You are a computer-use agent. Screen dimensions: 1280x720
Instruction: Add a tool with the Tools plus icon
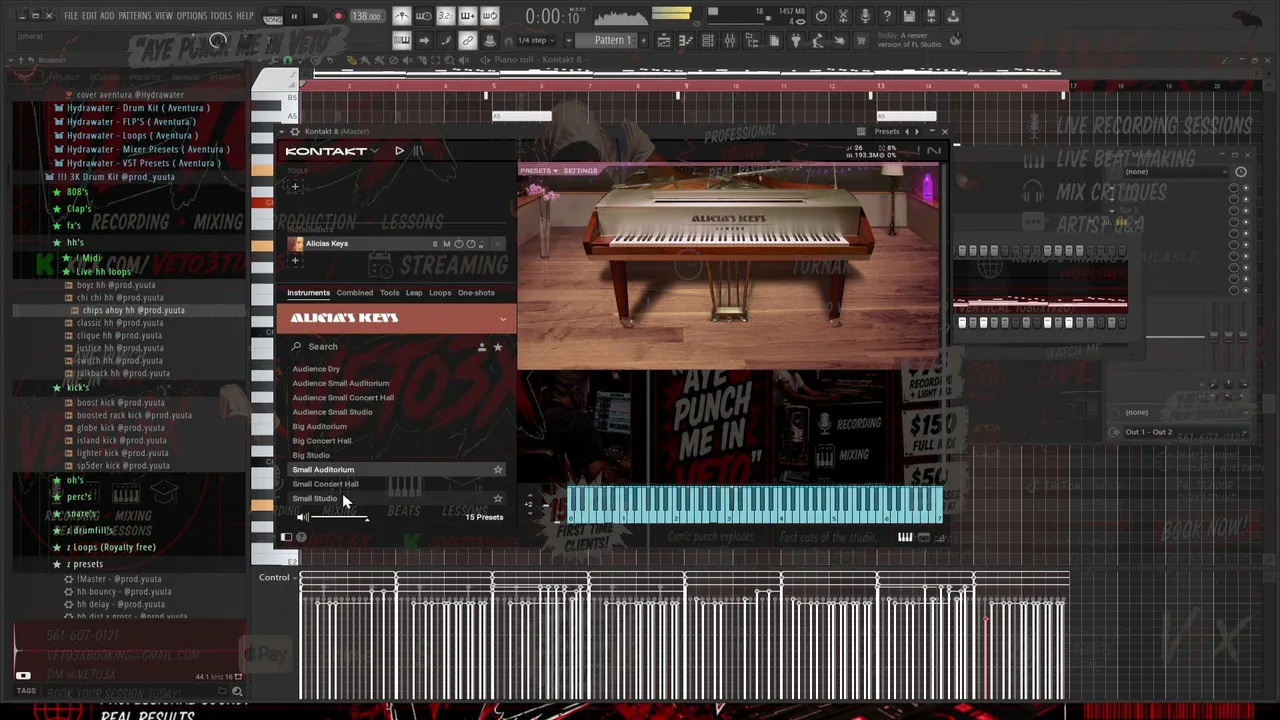point(295,186)
